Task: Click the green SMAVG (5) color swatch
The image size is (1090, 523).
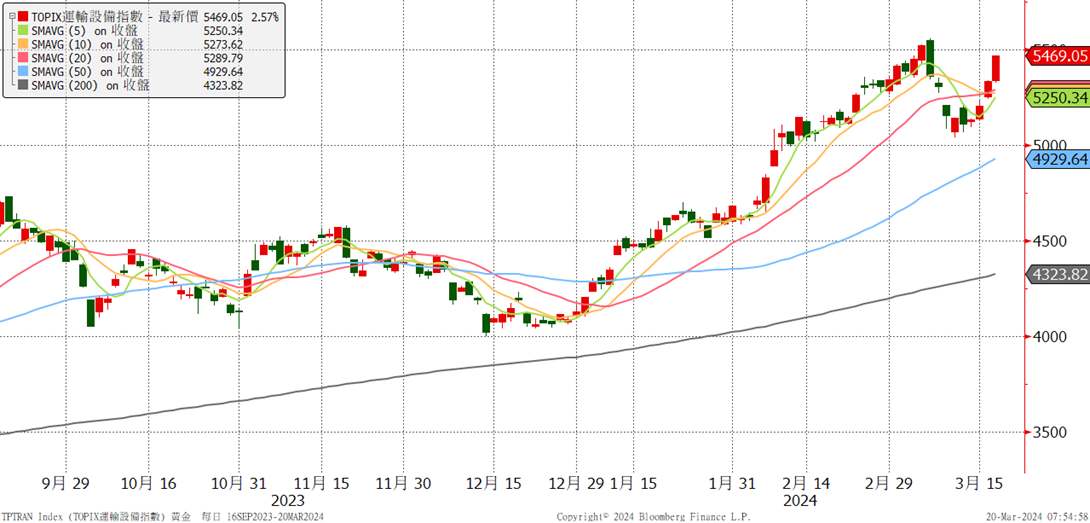Action: point(24,30)
